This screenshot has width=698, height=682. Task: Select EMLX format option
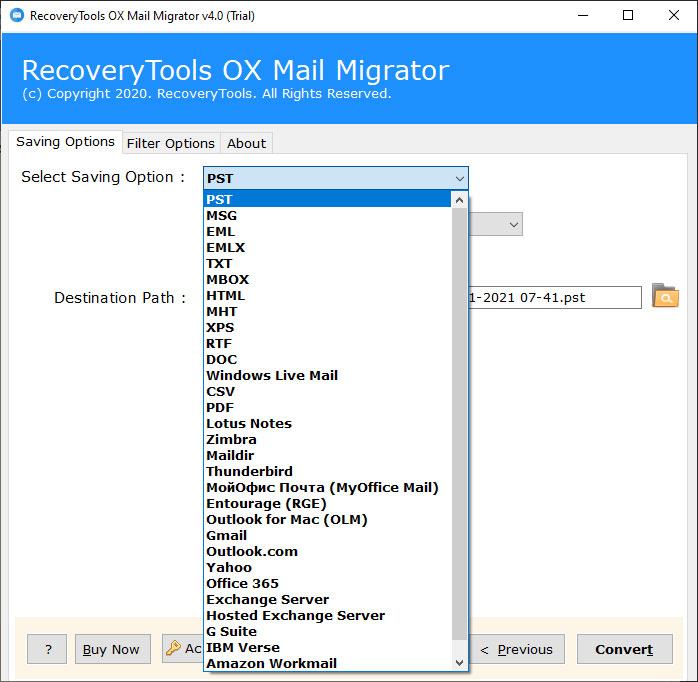point(327,248)
